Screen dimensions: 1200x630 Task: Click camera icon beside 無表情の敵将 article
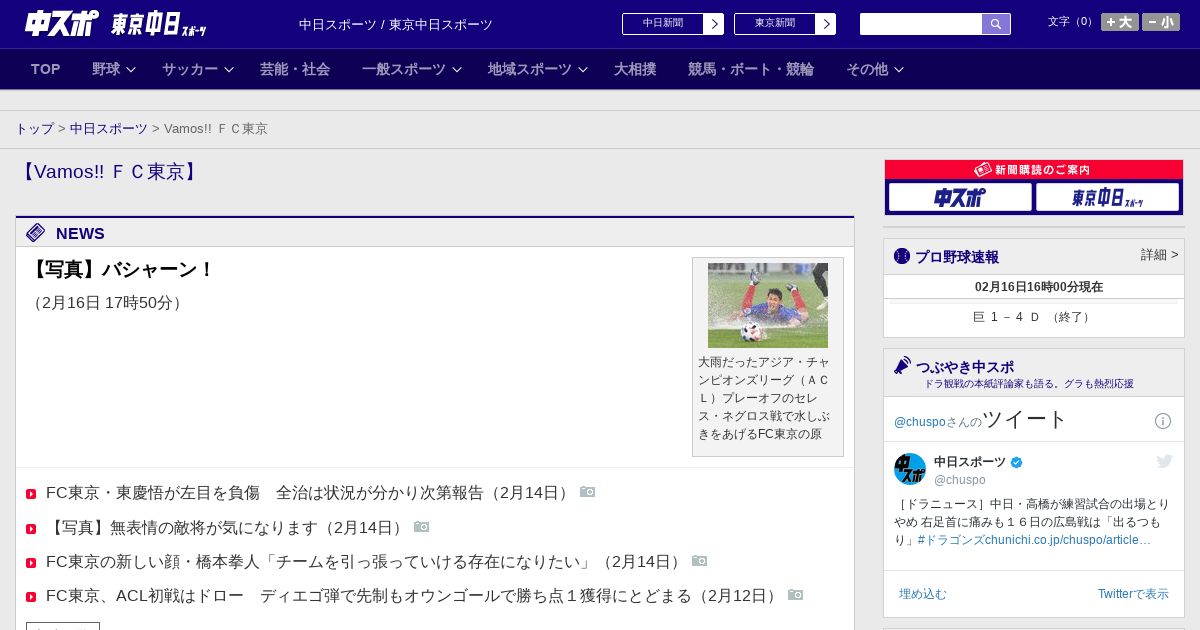coord(422,527)
